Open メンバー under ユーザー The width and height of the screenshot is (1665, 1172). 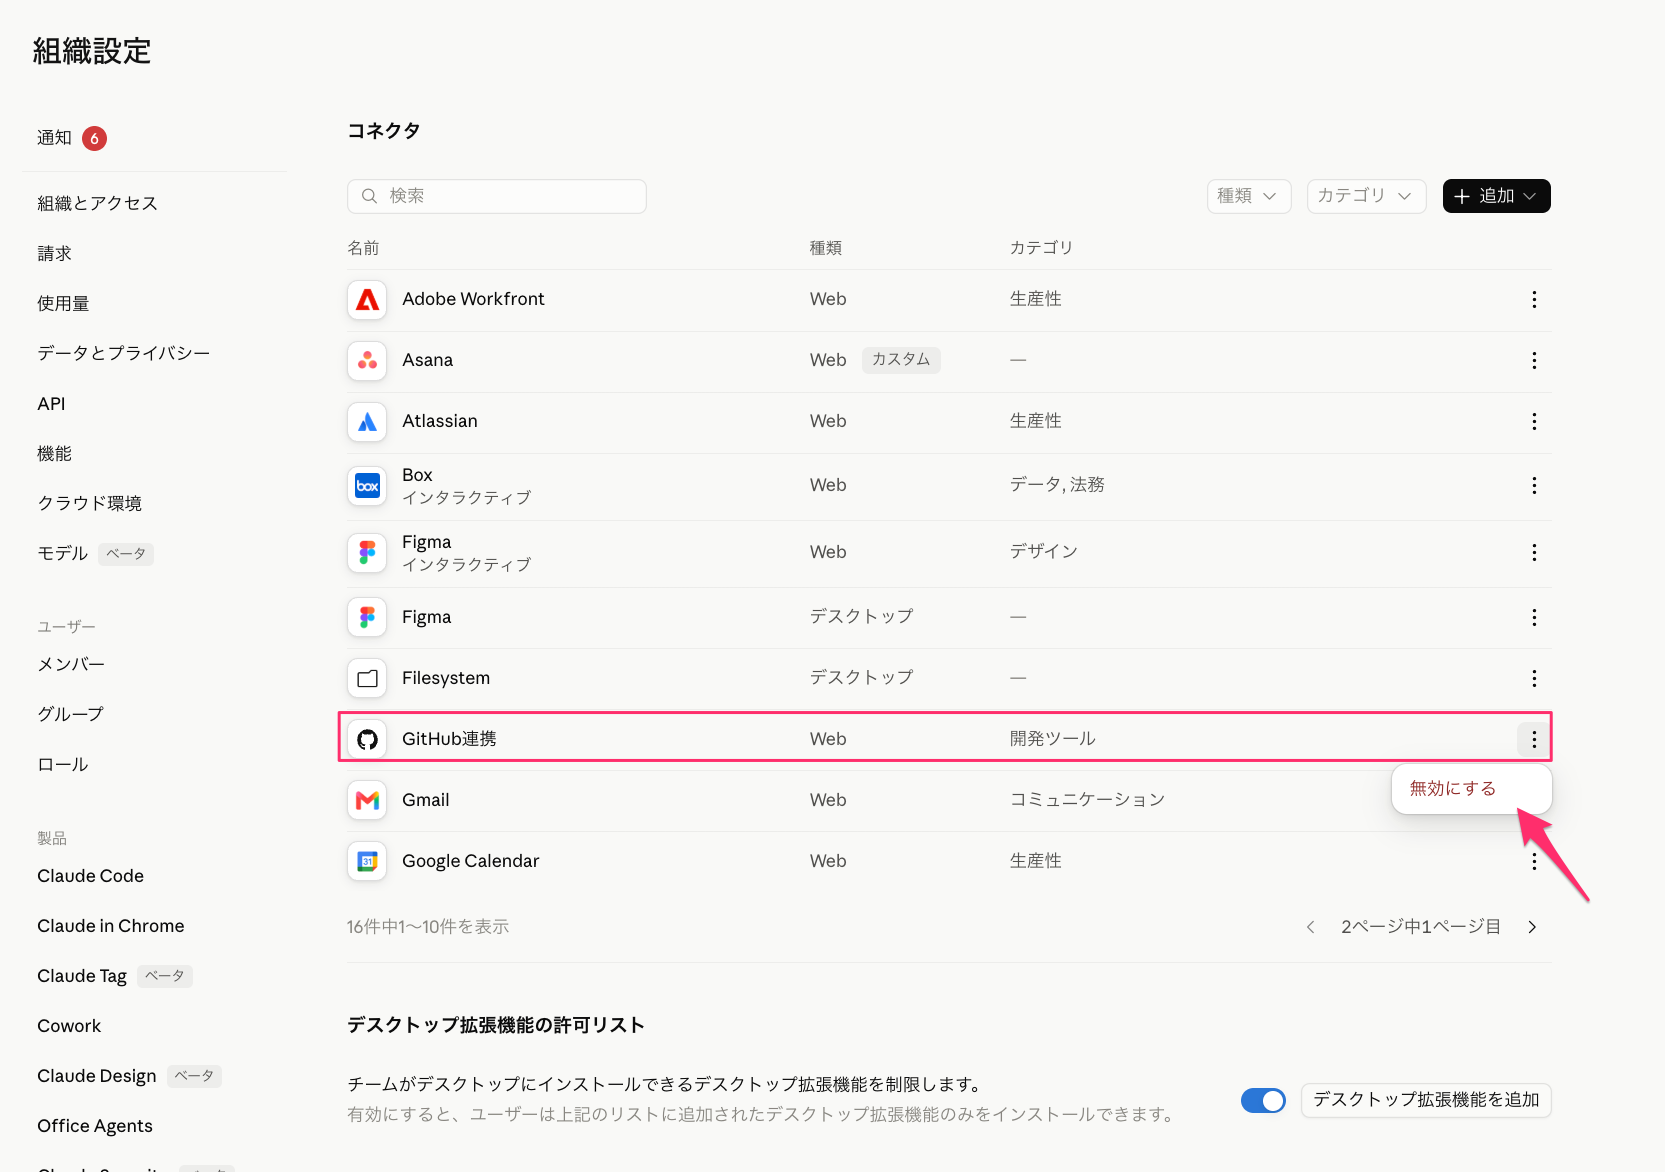(70, 665)
